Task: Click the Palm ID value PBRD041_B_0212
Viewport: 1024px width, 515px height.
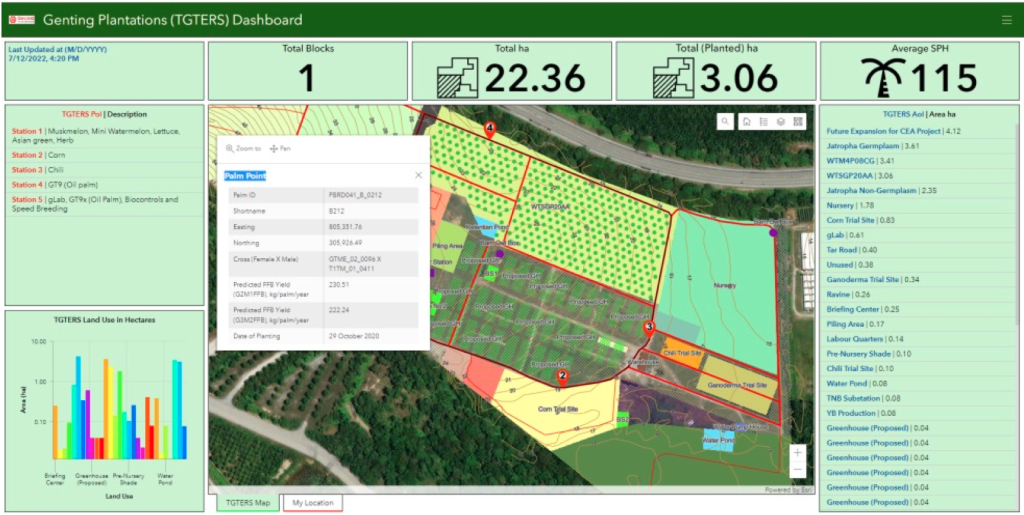Action: [357, 195]
